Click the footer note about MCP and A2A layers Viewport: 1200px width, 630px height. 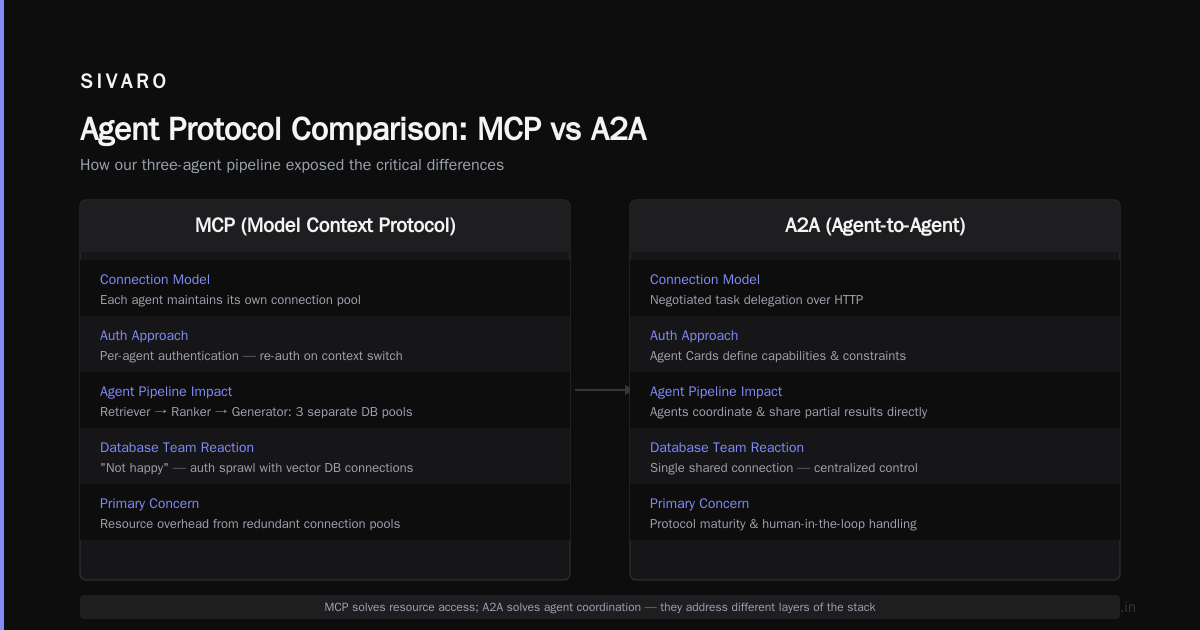tap(600, 607)
